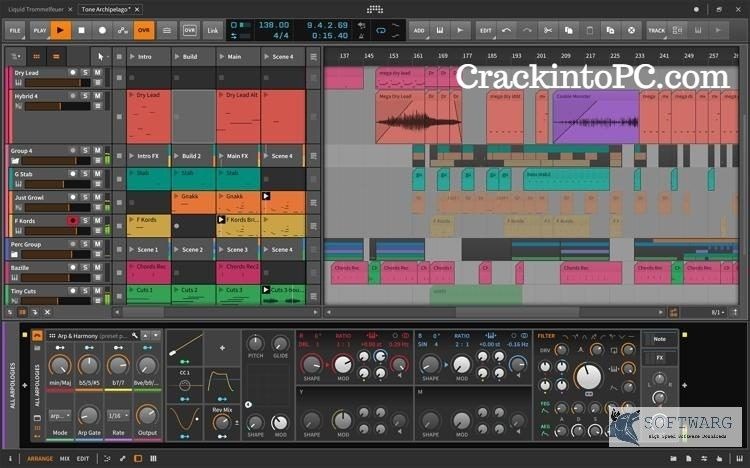This screenshot has width=750, height=468.
Task: Open the EDIT menu
Action: tap(486, 30)
